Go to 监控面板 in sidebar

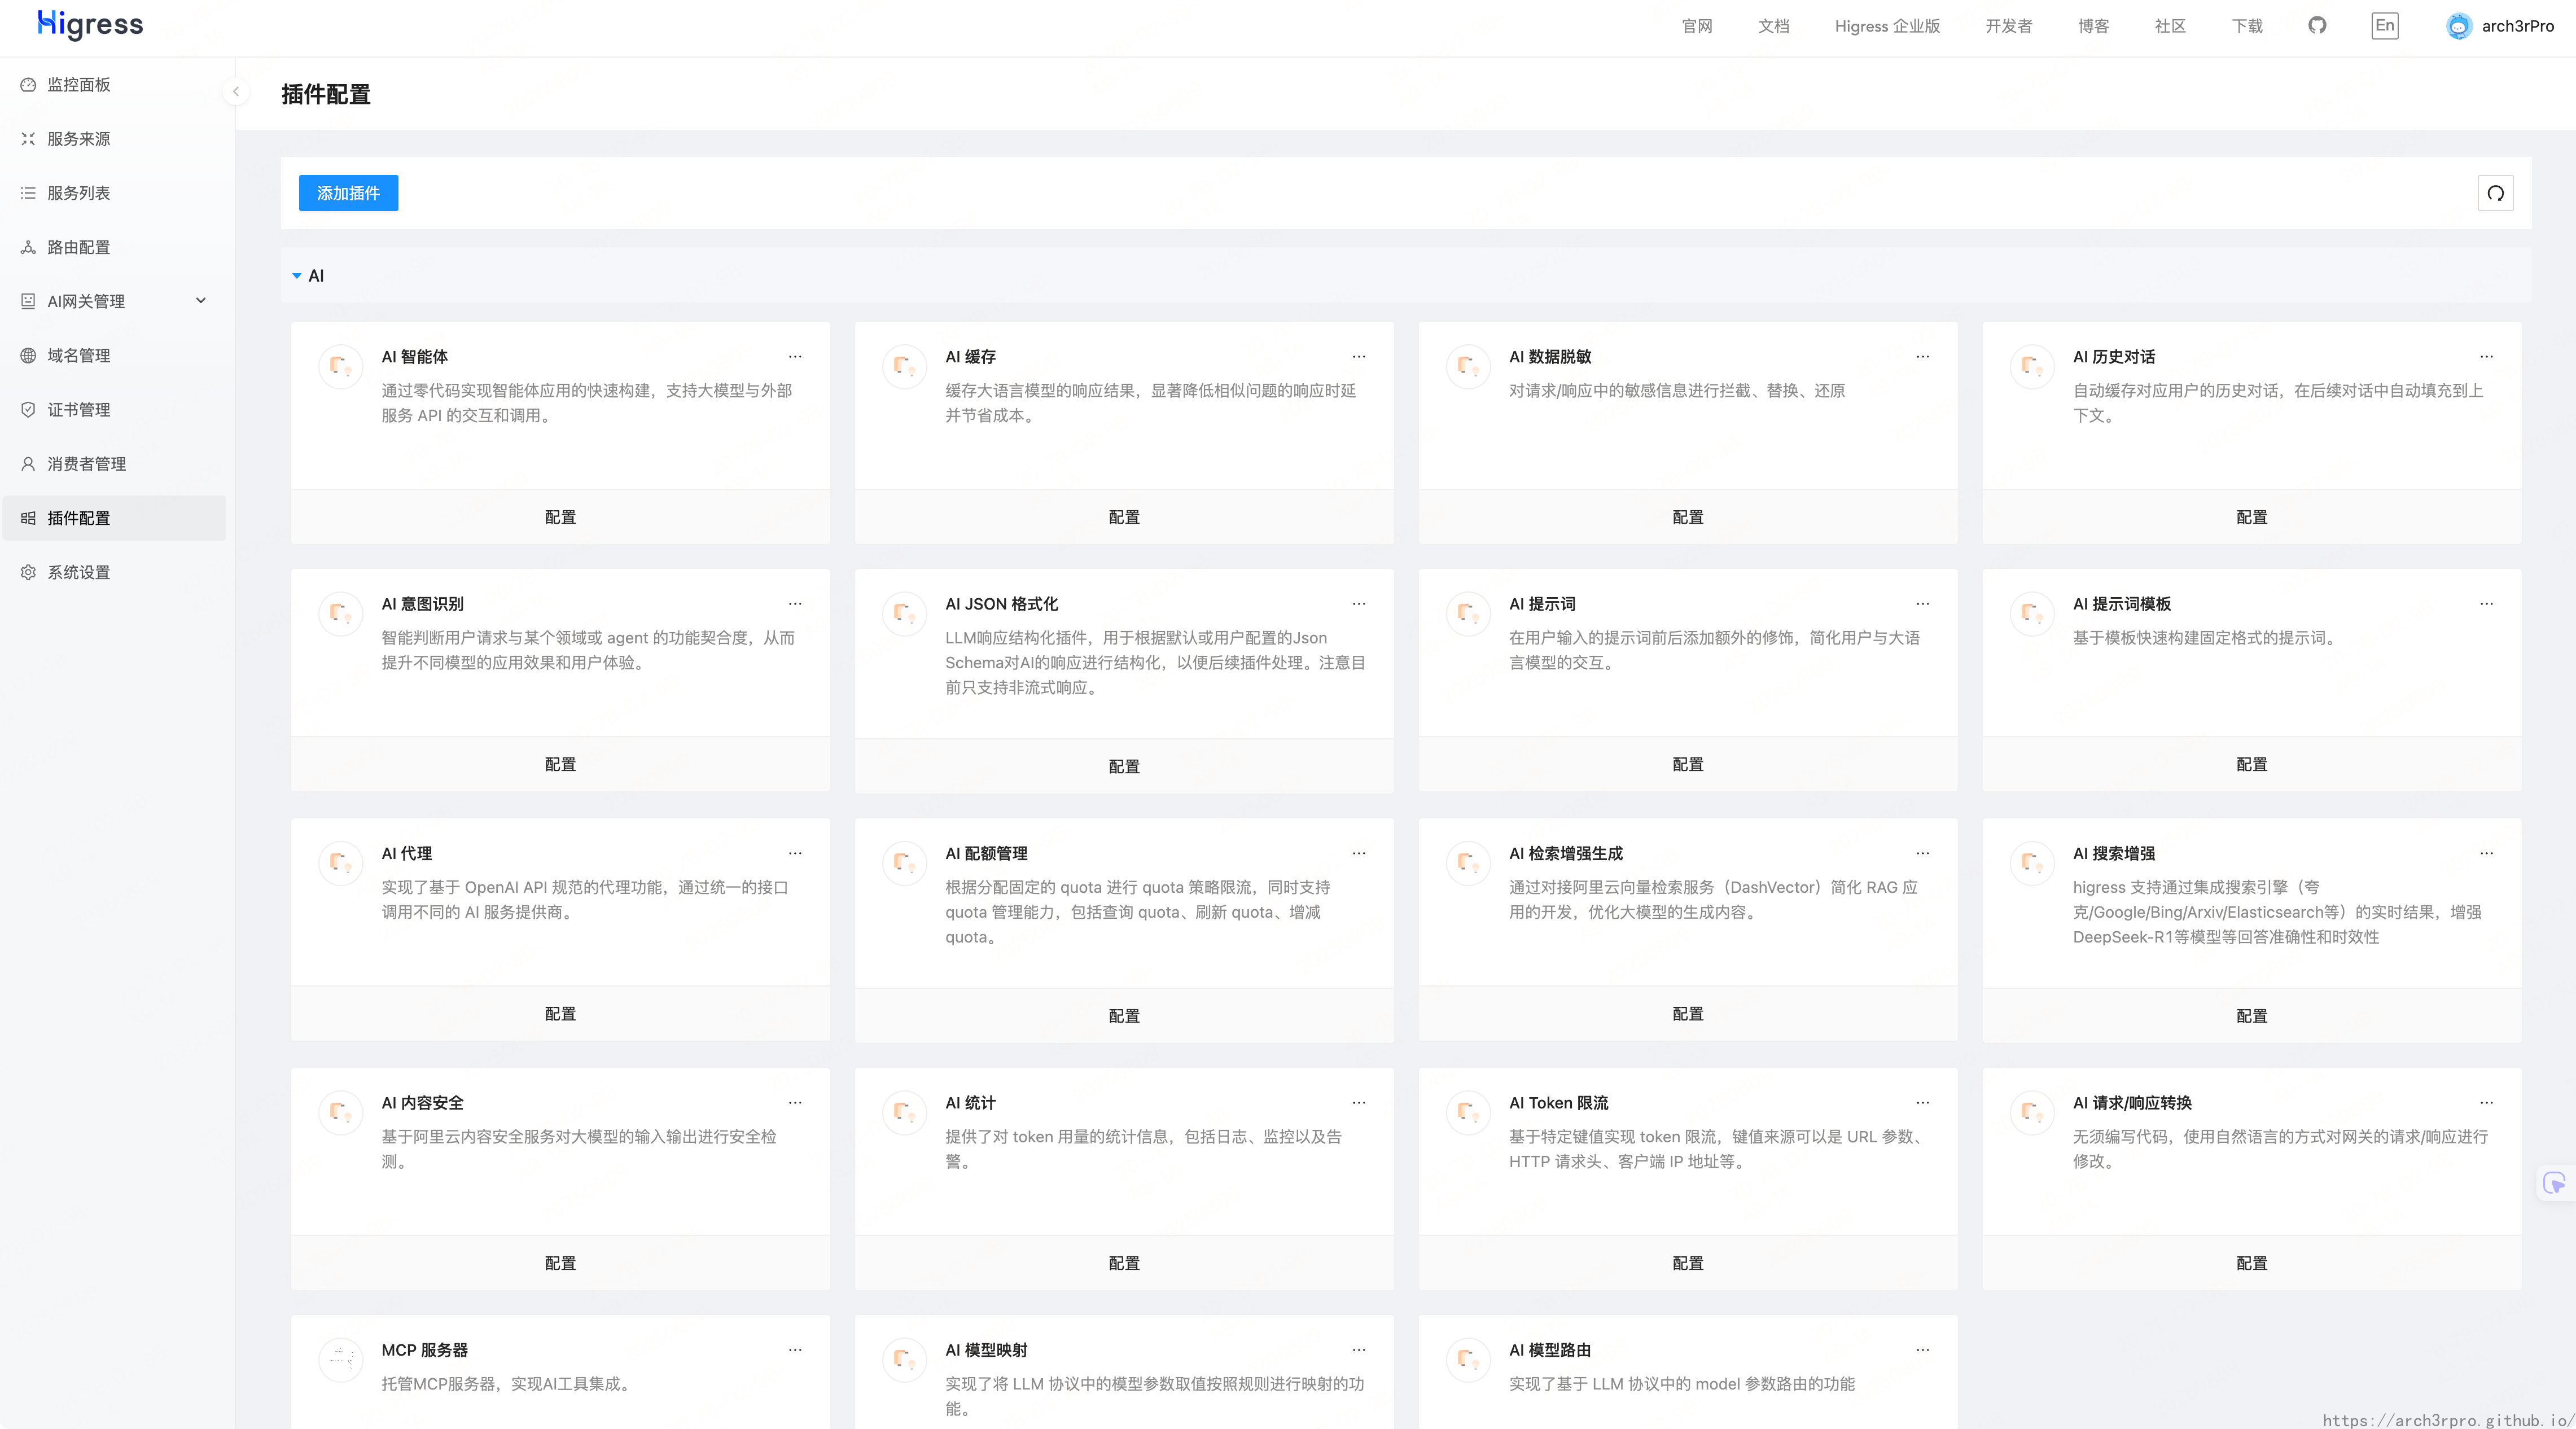[x=79, y=85]
